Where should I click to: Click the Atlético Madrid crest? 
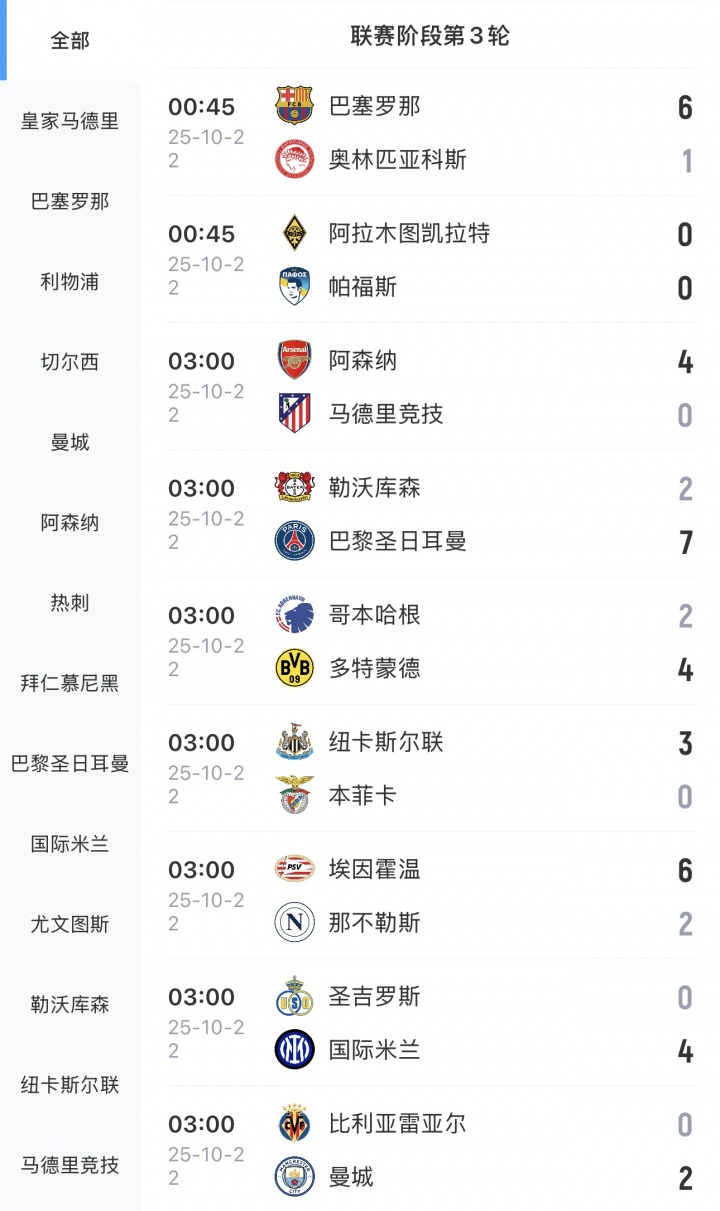[x=295, y=413]
